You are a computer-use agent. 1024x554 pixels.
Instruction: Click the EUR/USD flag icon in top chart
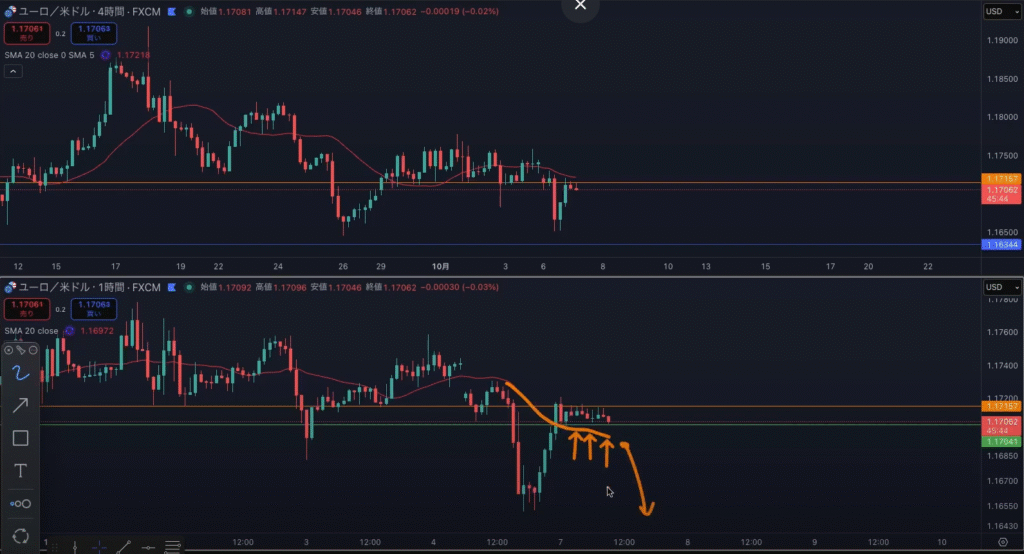8,13
